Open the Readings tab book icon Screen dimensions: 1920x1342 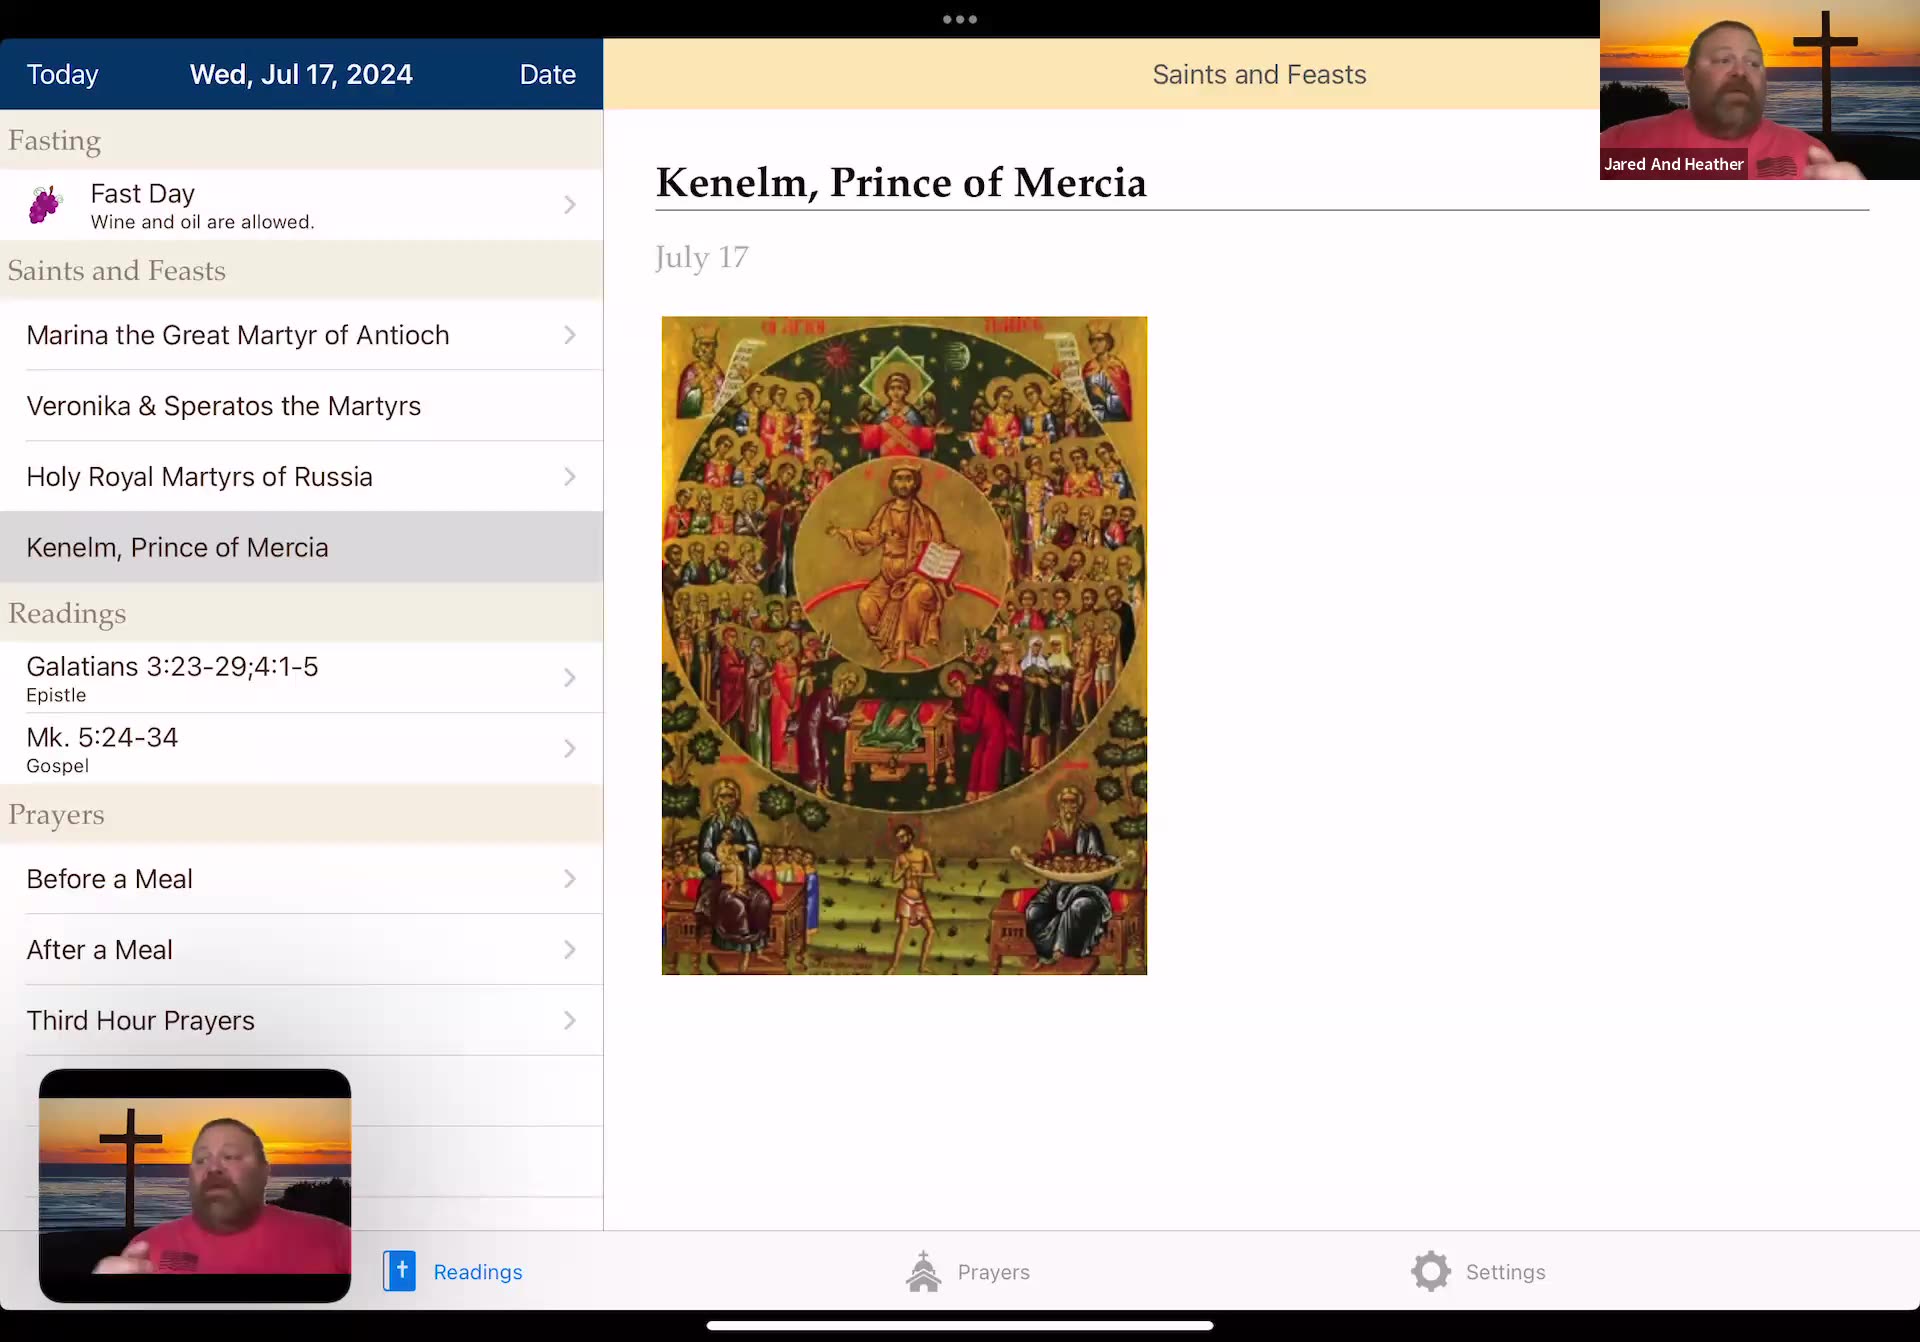click(399, 1271)
